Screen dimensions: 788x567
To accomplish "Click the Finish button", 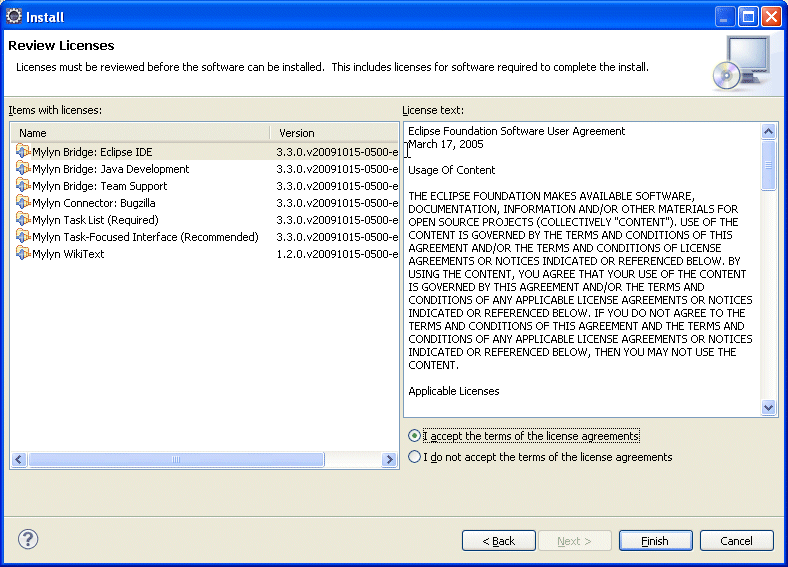I will tap(655, 541).
